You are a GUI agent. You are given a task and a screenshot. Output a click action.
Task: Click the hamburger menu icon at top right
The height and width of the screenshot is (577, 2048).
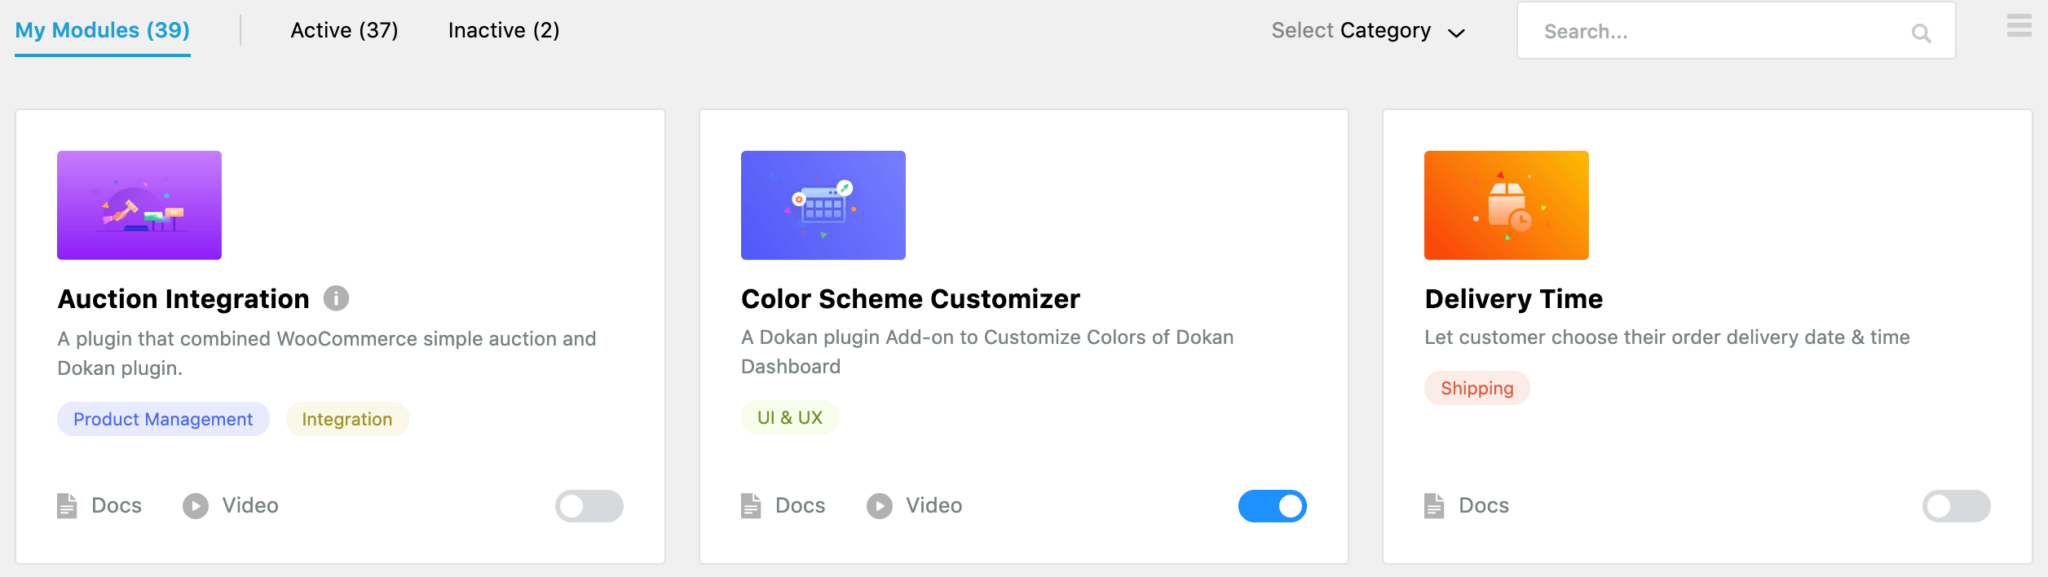[x=2018, y=26]
